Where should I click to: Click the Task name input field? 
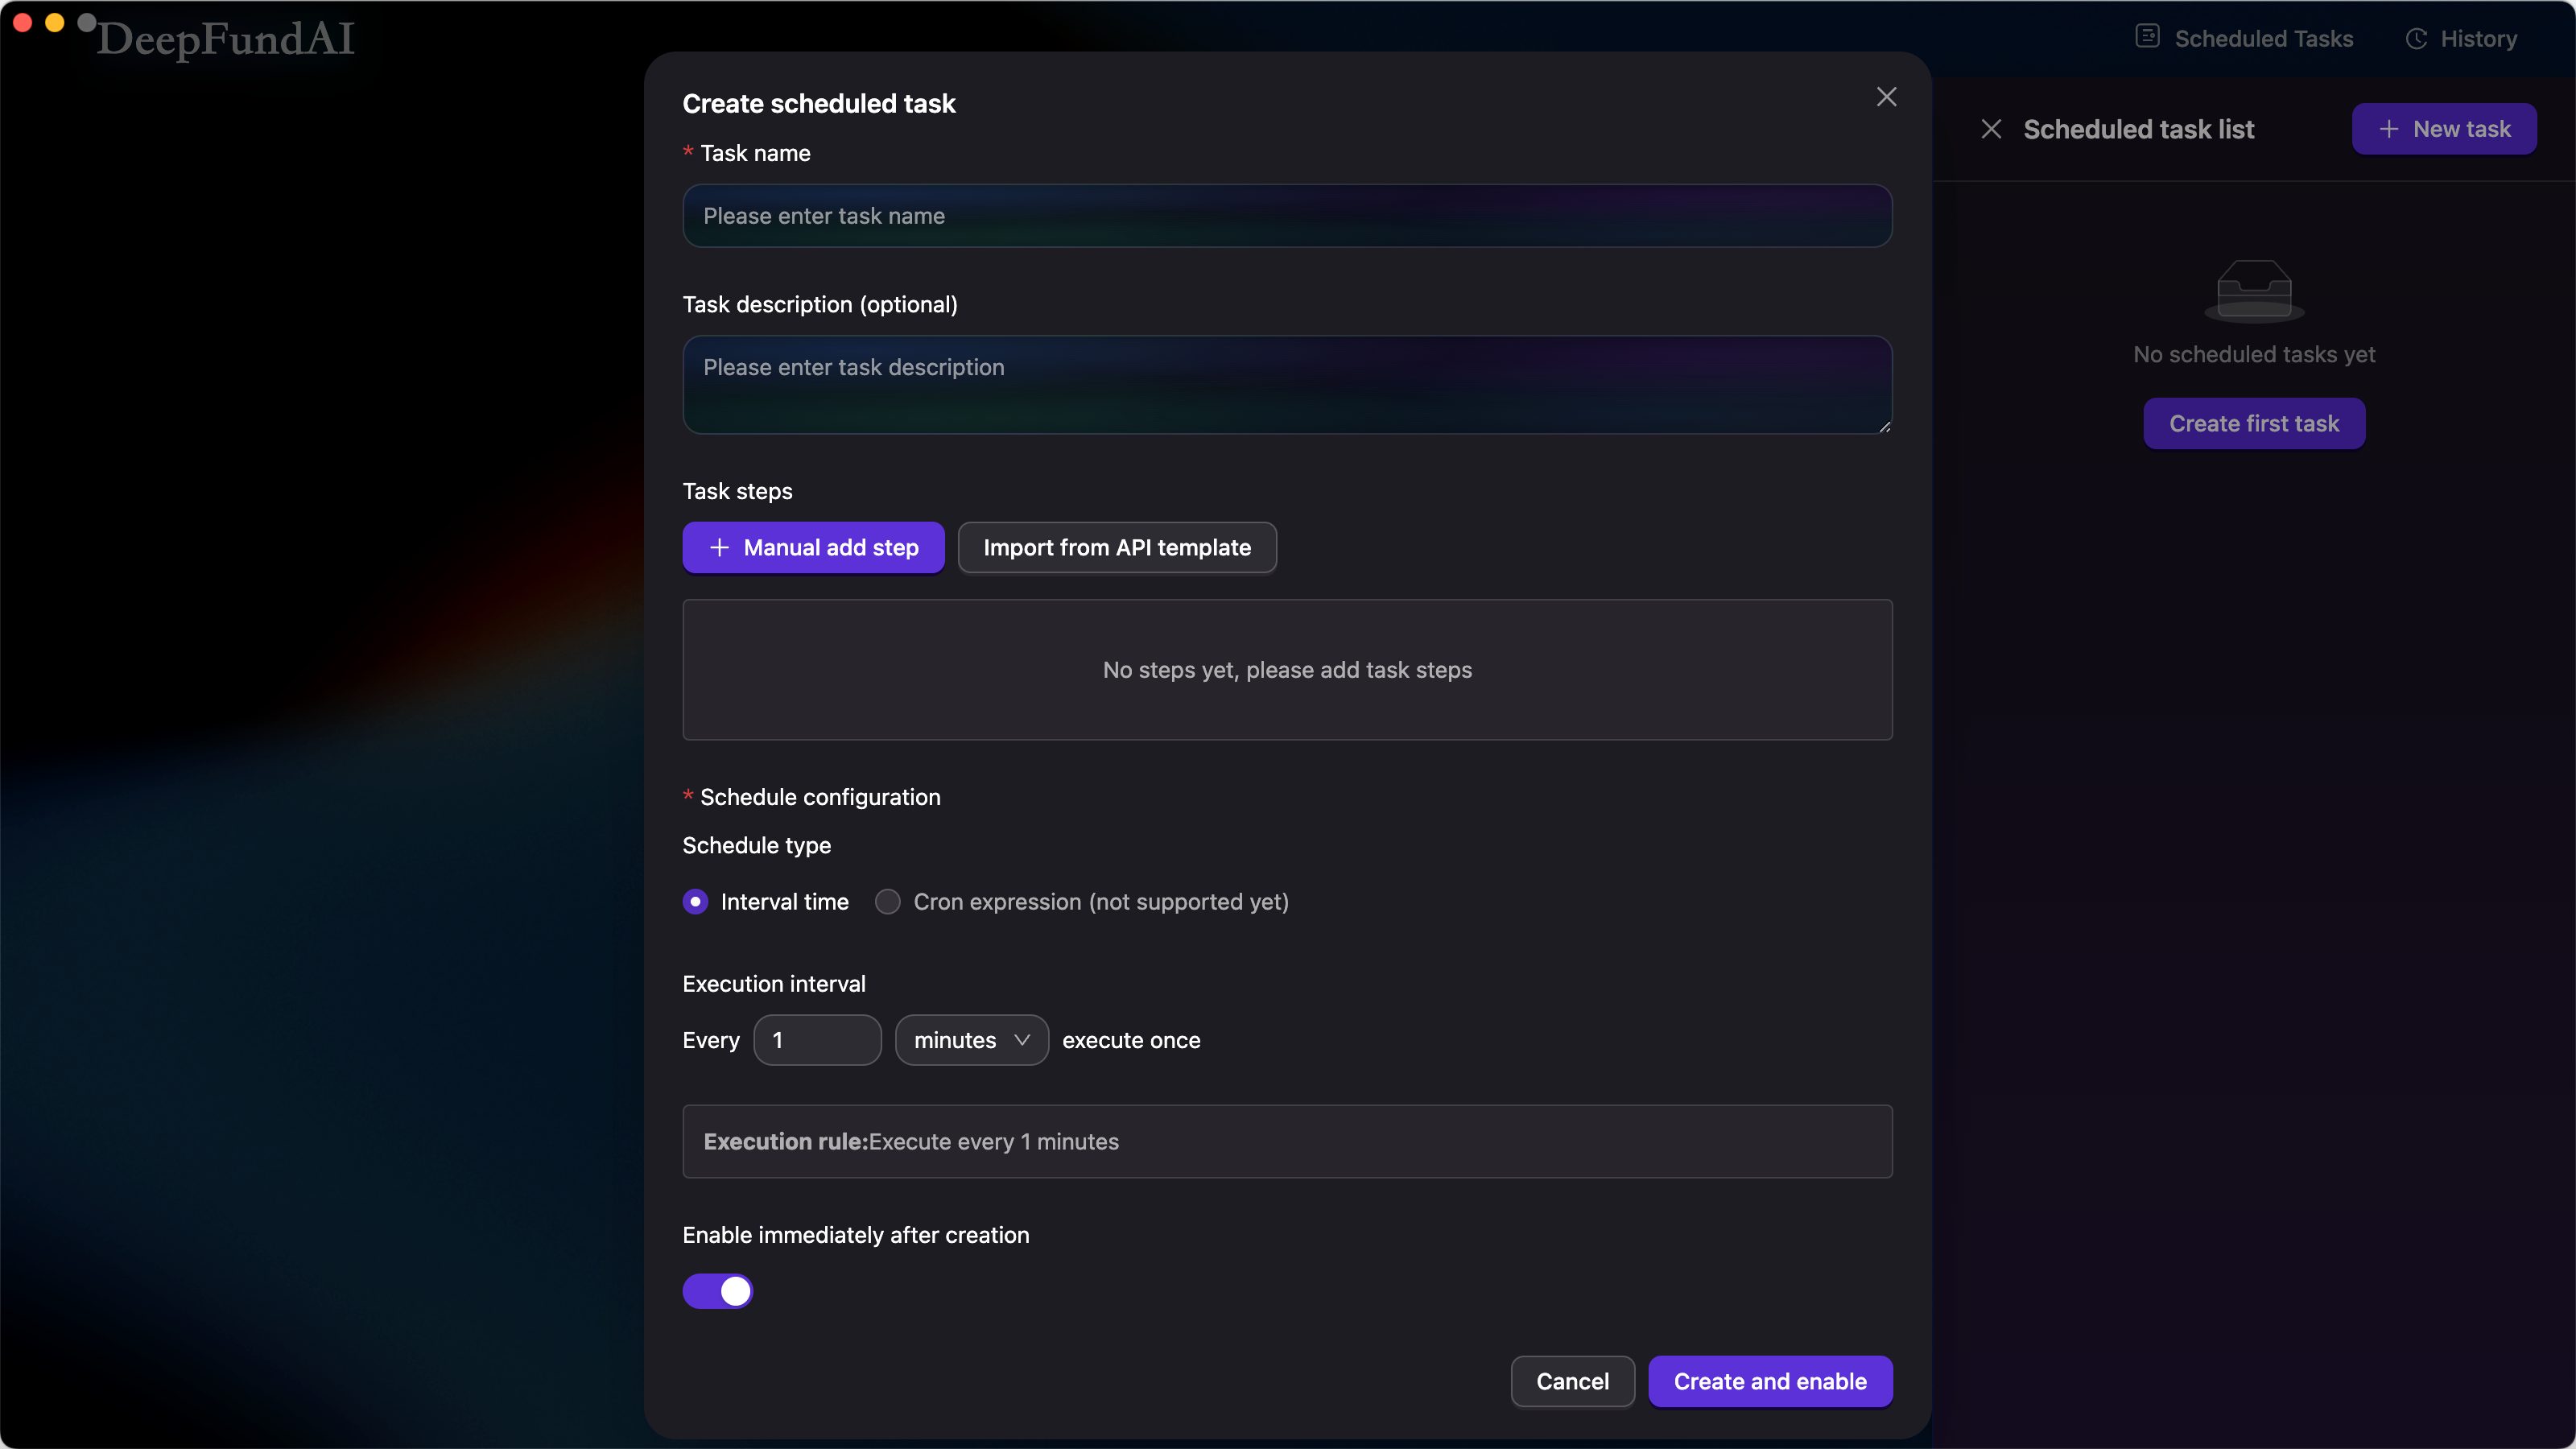(x=1286, y=216)
